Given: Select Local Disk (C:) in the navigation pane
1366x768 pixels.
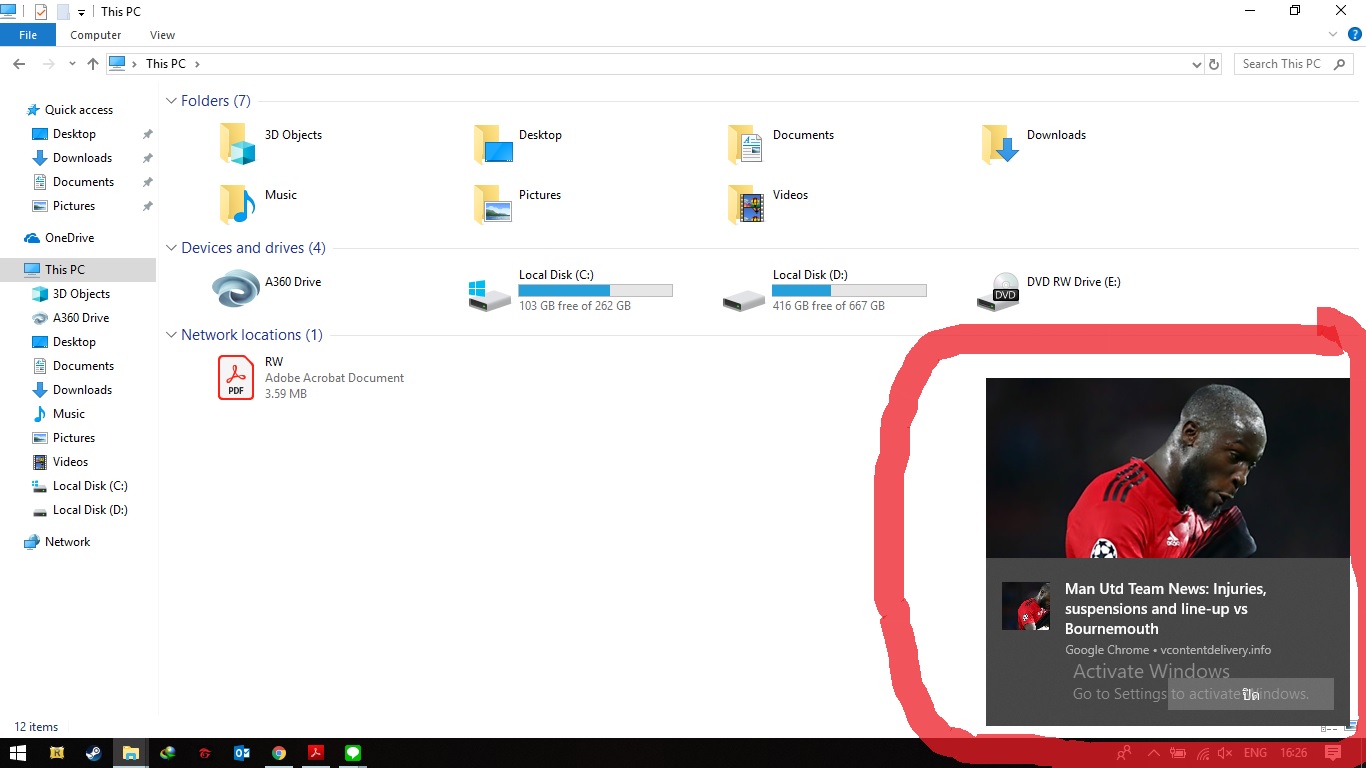Looking at the screenshot, I should coord(90,486).
